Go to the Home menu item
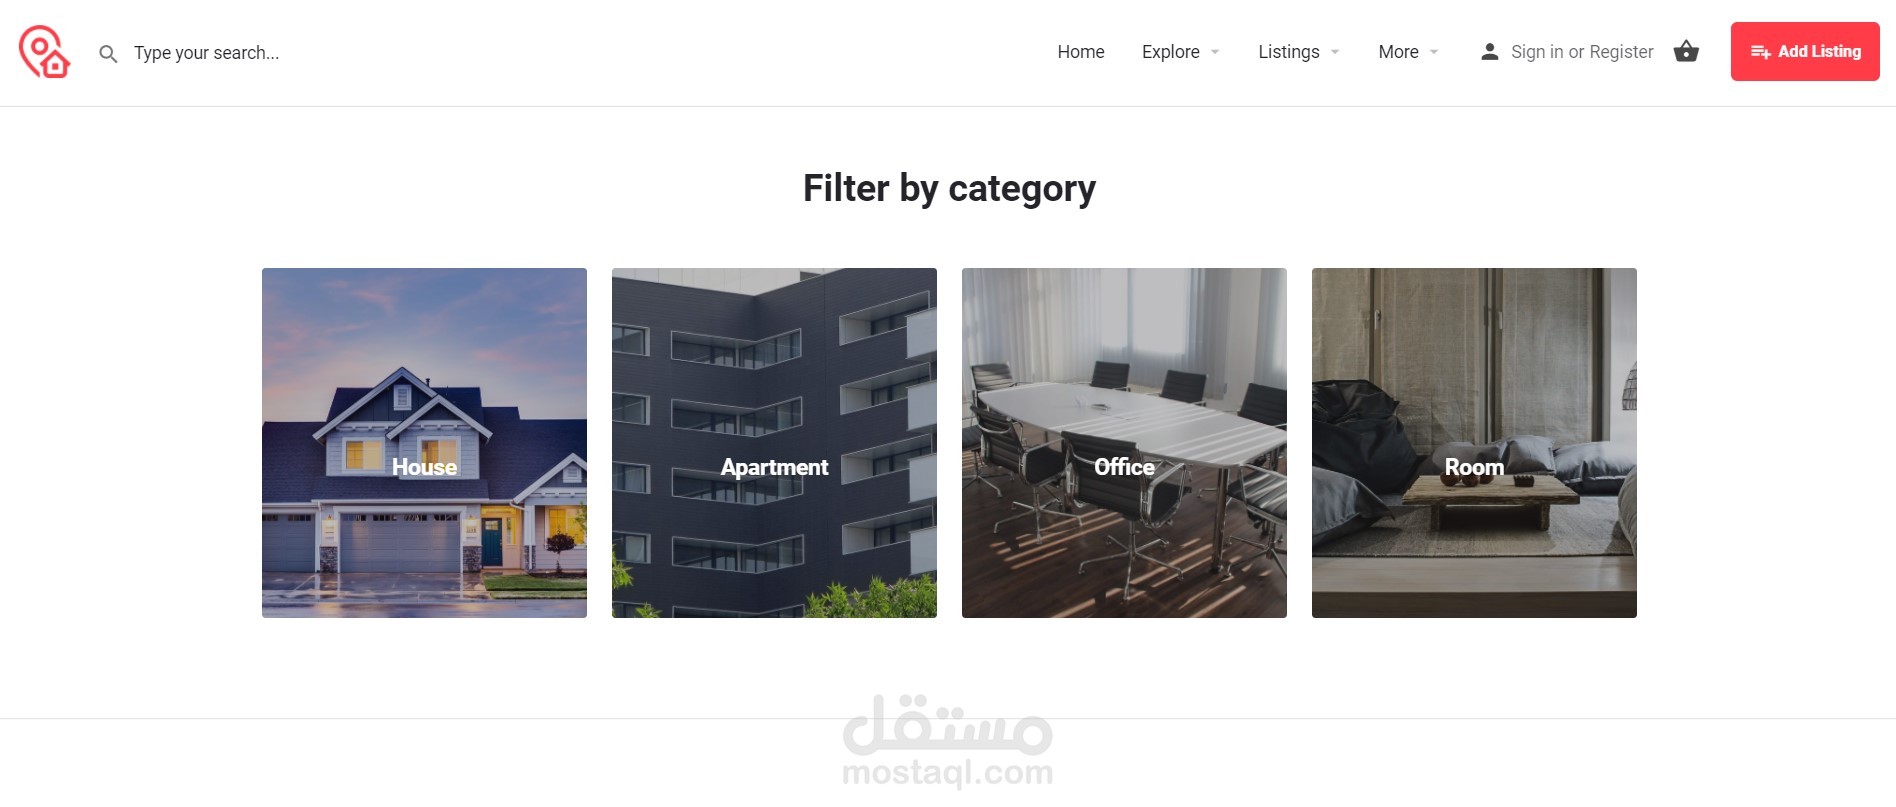 tap(1081, 52)
